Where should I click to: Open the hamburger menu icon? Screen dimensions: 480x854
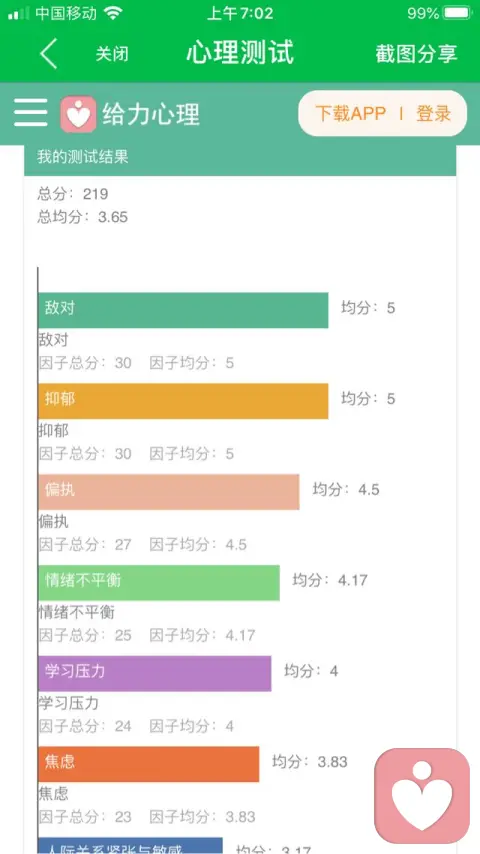pos(31,113)
